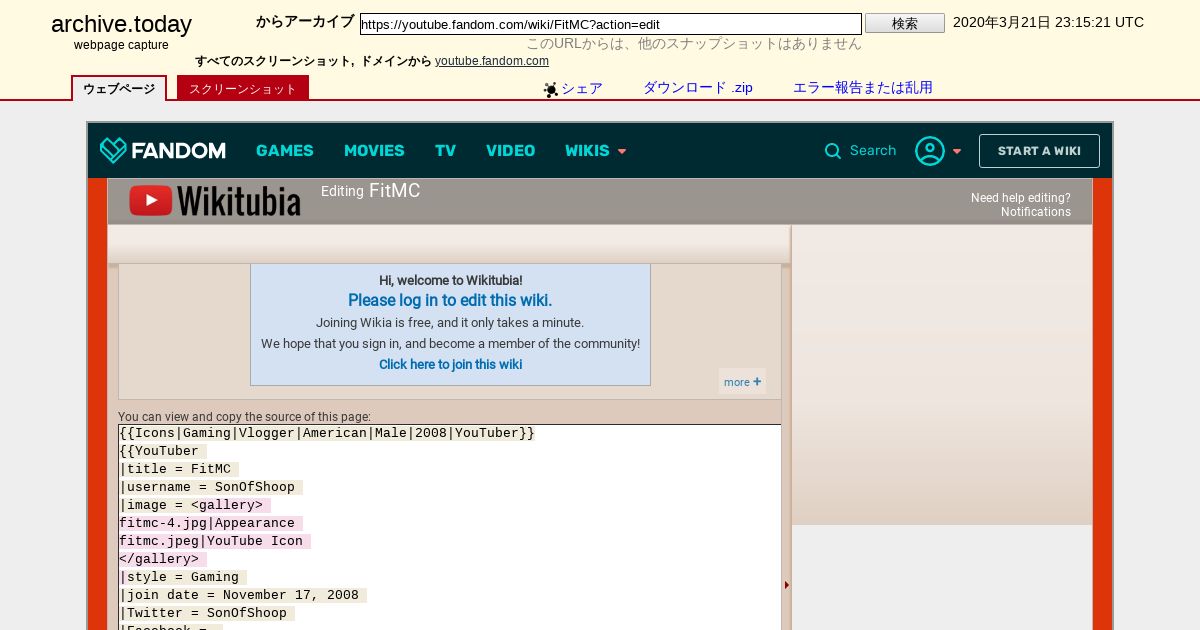Switch to the スクリーンショット tab
1200x630 pixels.
click(243, 88)
